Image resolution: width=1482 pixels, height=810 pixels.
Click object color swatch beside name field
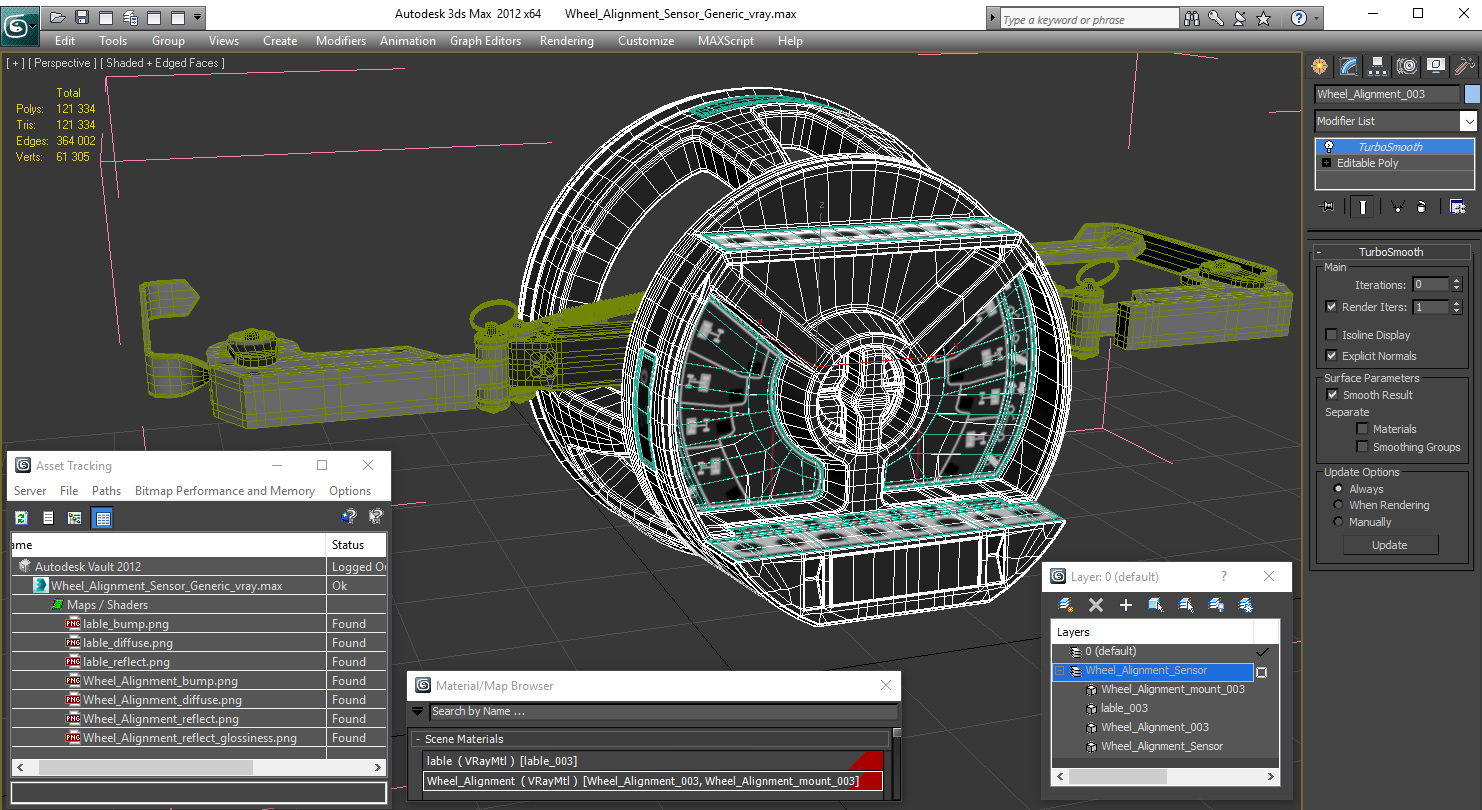tap(1472, 94)
